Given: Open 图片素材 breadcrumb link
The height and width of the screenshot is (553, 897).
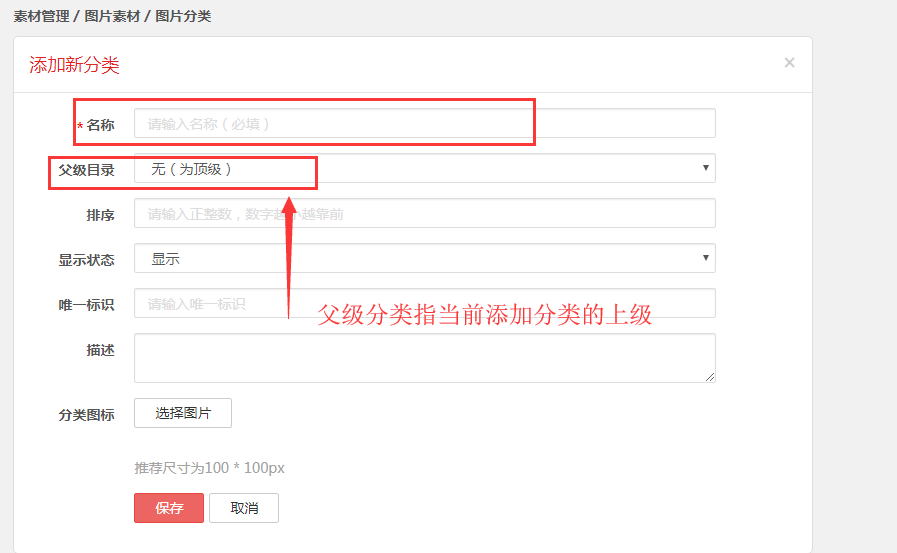Looking at the screenshot, I should [112, 17].
